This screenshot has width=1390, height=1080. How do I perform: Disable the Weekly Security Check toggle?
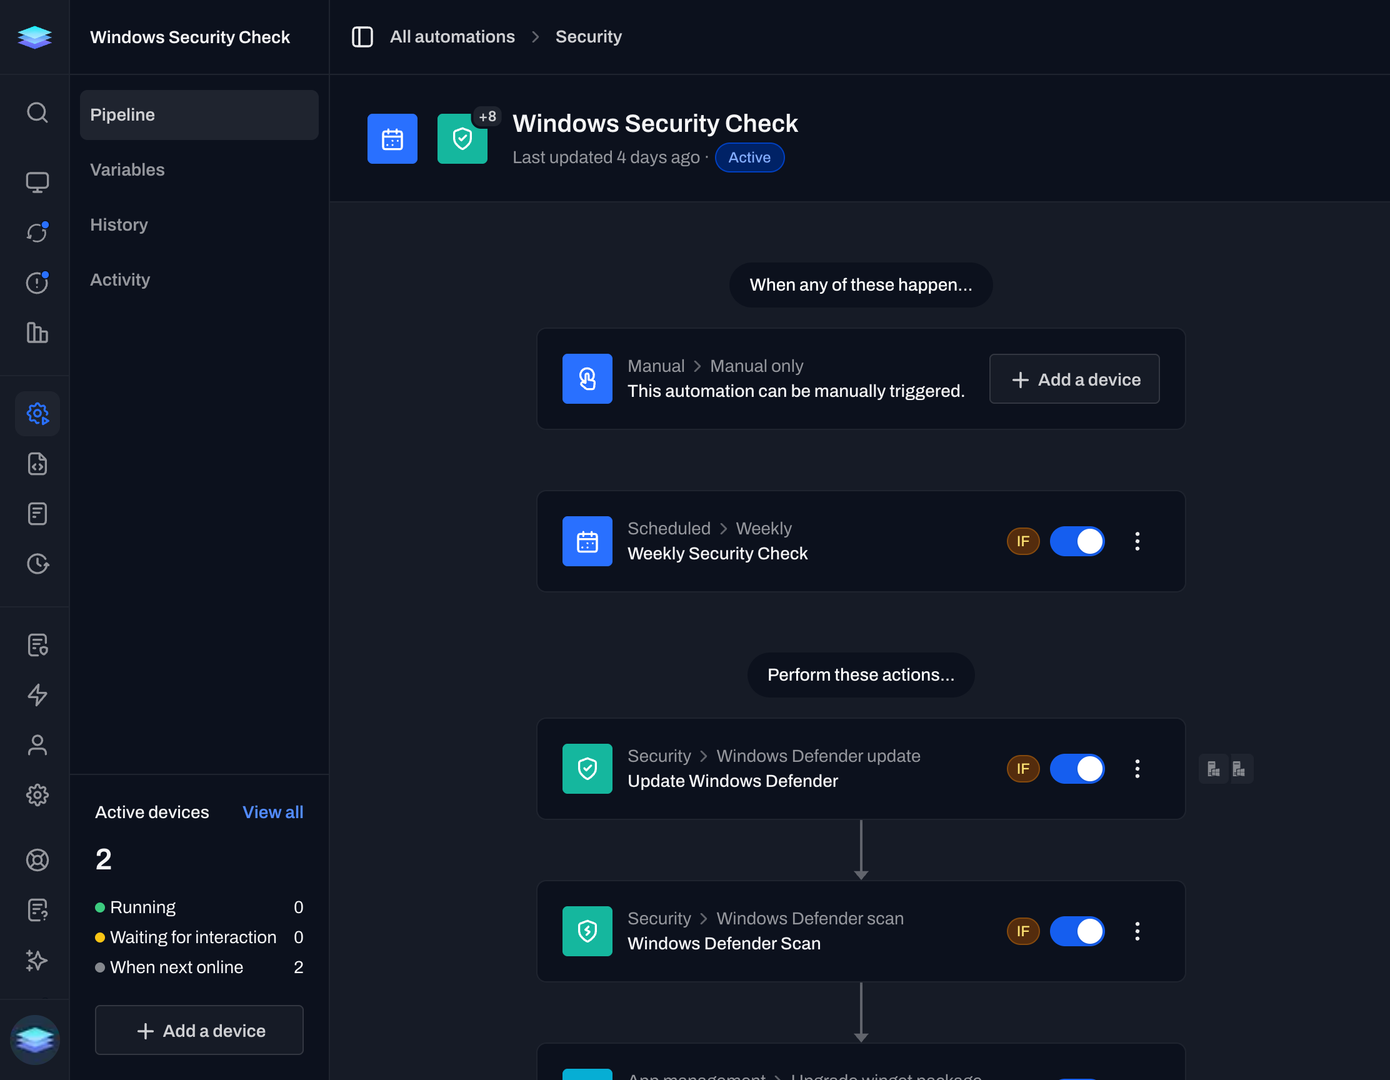coord(1077,541)
